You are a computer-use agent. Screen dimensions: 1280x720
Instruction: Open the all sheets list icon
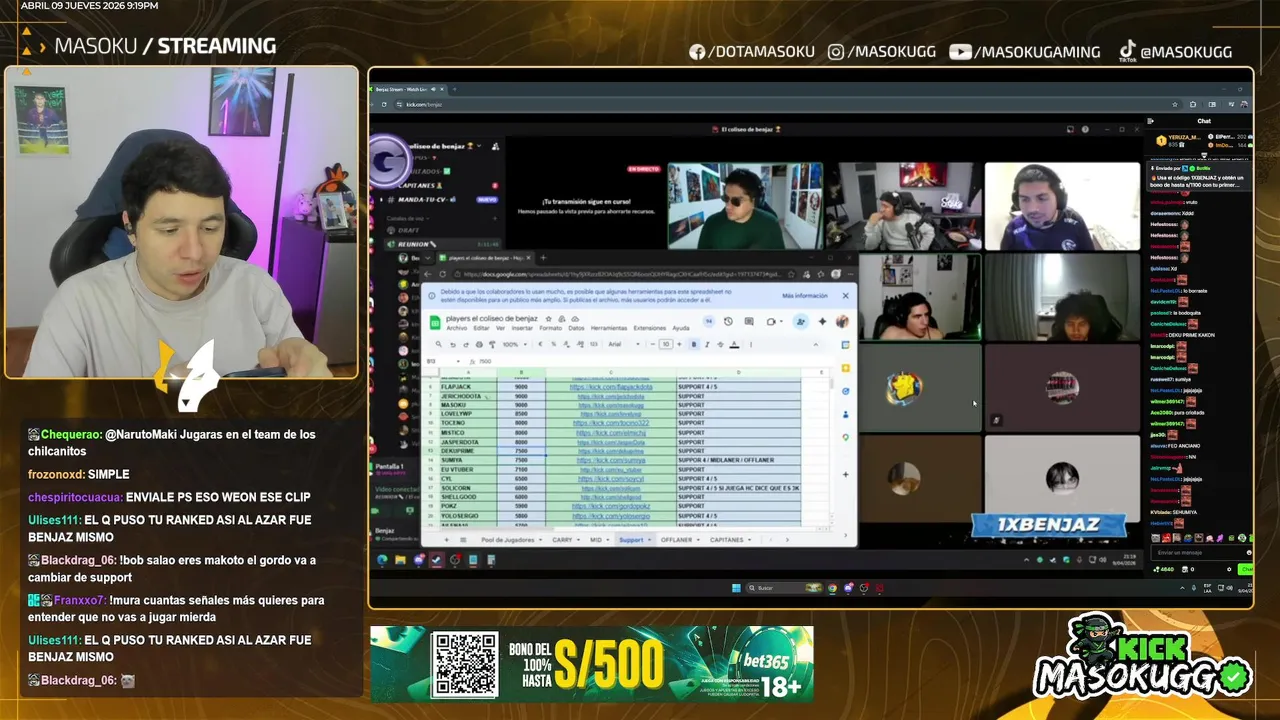coord(463,540)
